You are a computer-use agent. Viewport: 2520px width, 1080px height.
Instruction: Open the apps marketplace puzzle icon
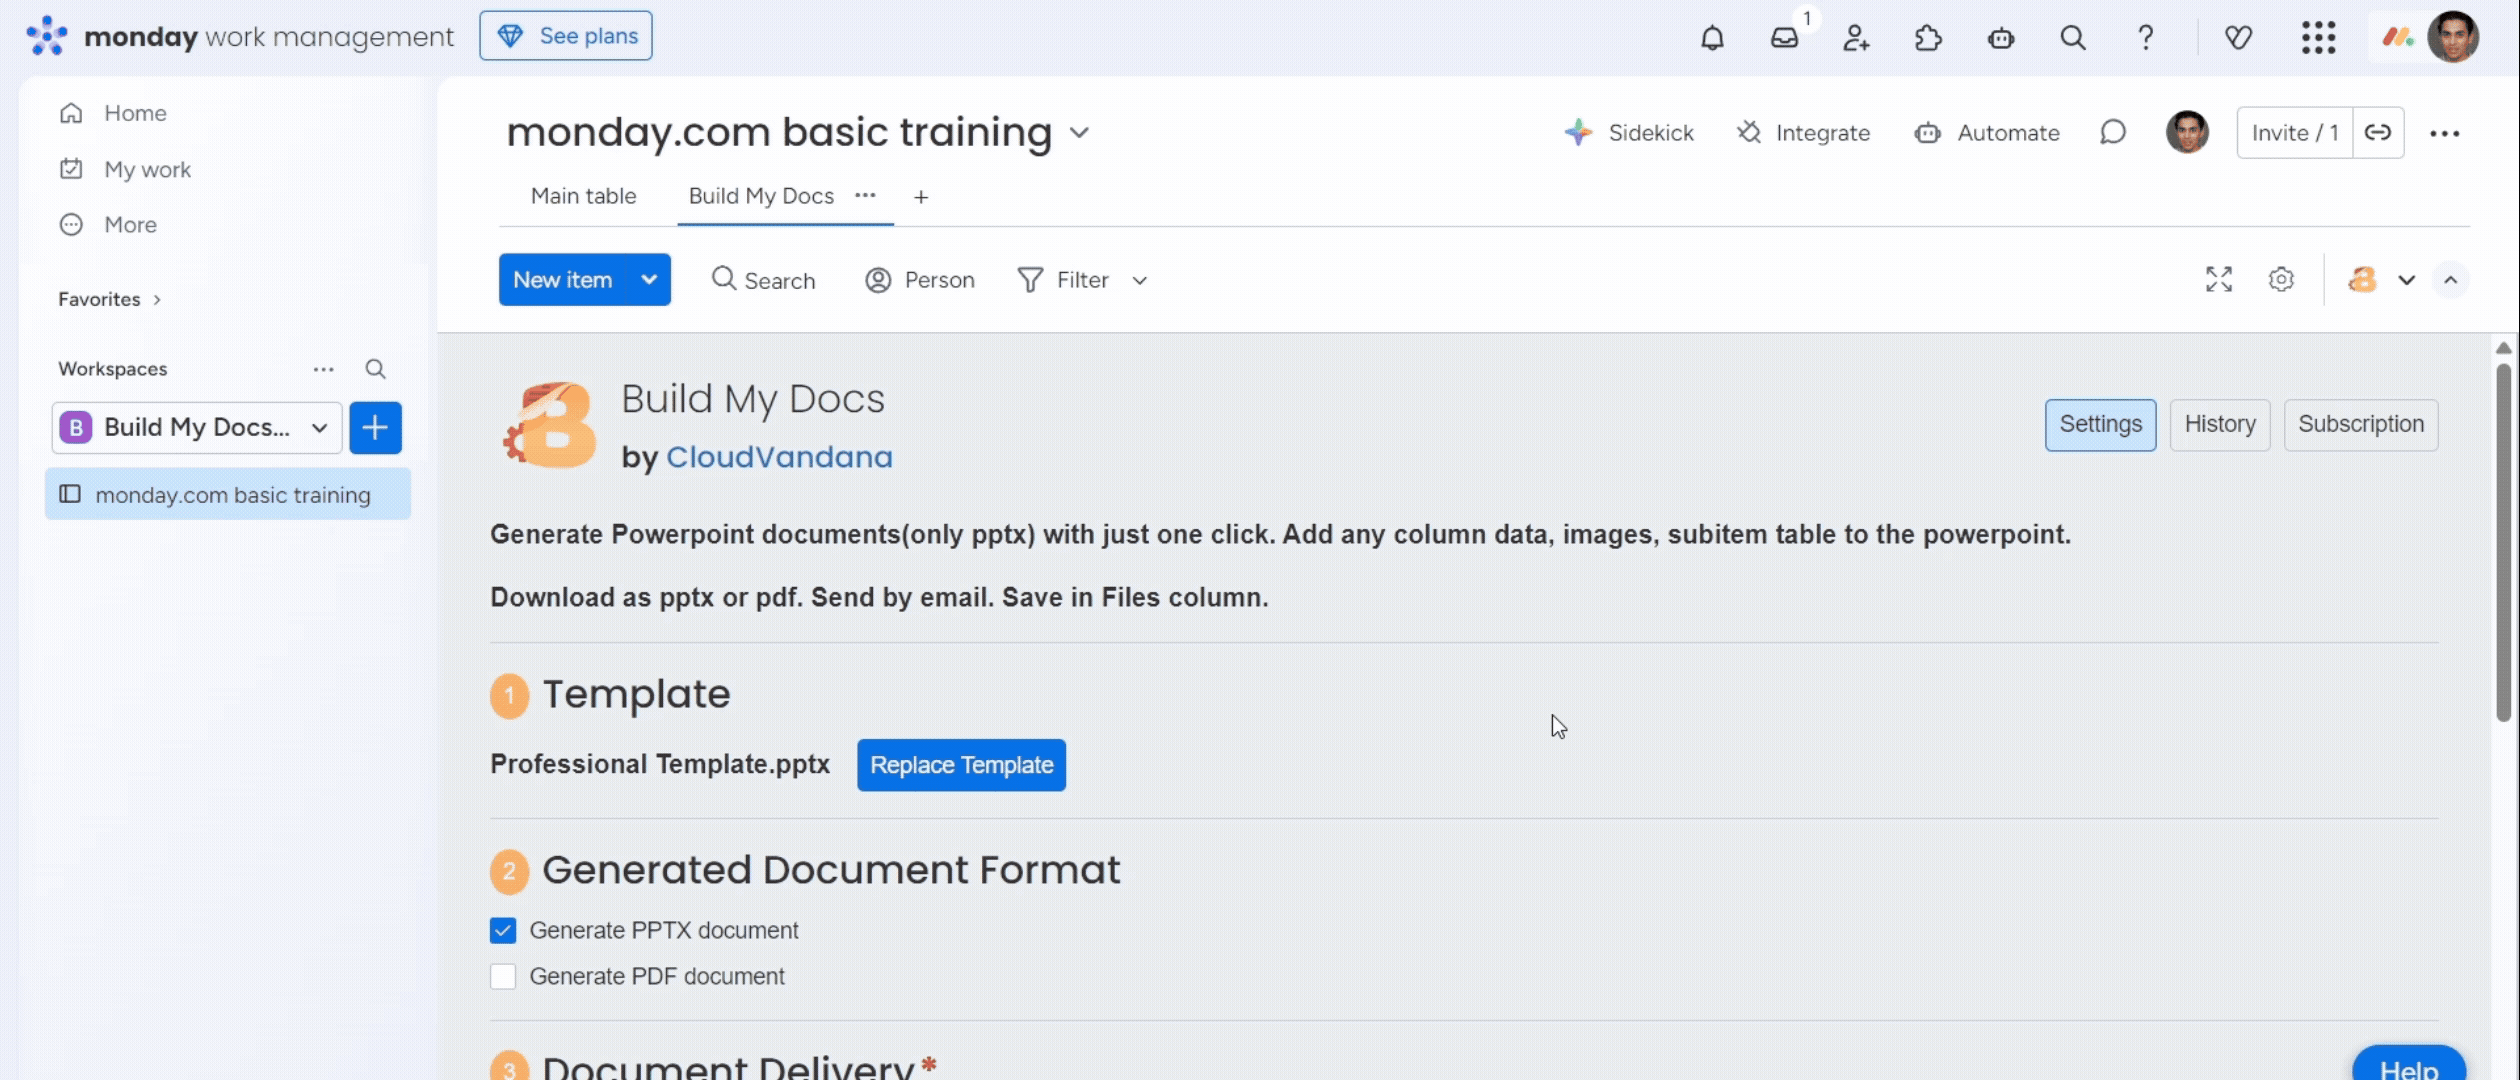pyautogui.click(x=1928, y=38)
